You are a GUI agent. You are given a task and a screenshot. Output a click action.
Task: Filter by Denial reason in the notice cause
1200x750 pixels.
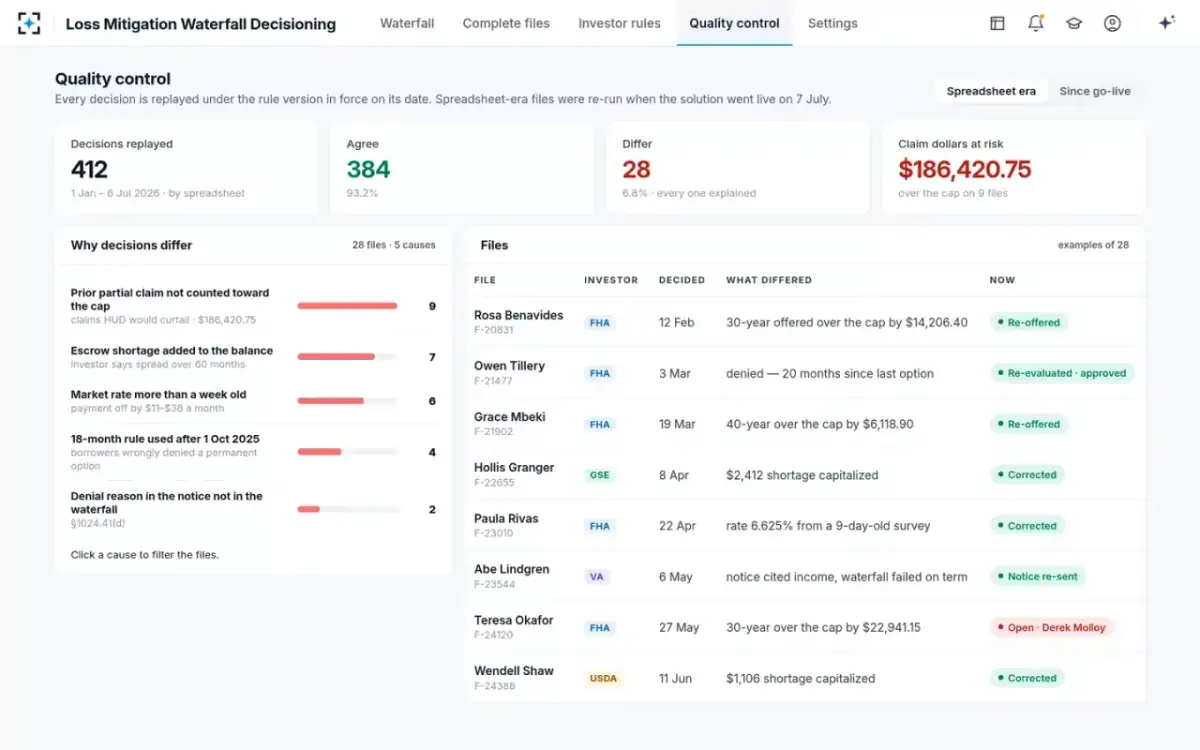tap(253, 509)
